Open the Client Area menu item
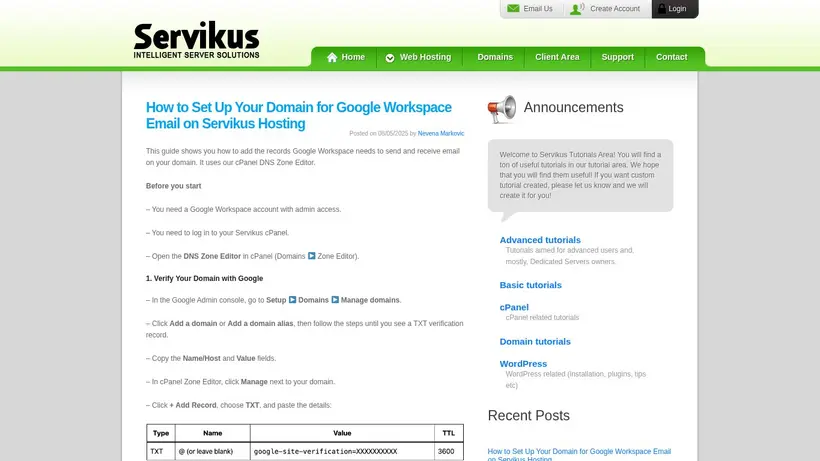The height and width of the screenshot is (461, 820). [557, 57]
